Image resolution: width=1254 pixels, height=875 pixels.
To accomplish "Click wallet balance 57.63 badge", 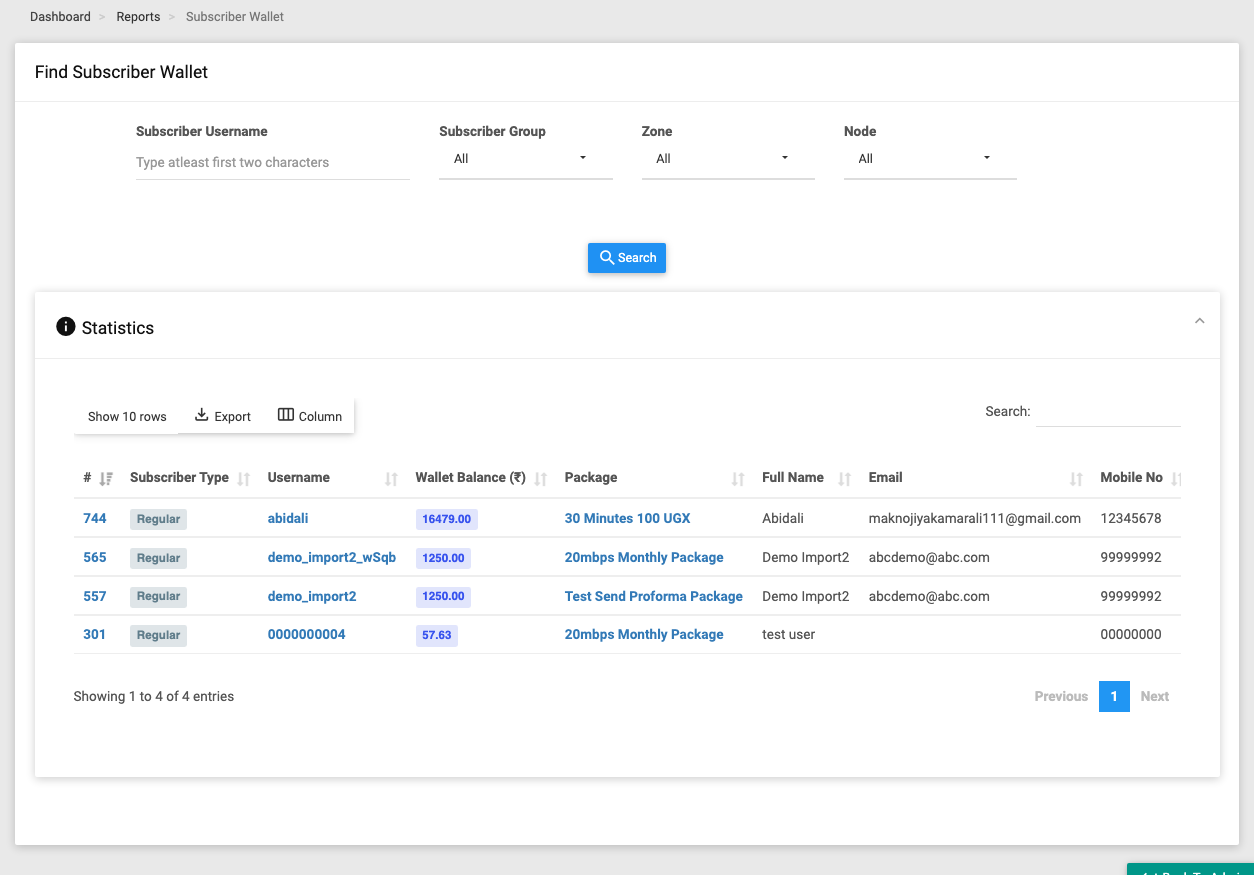I will (437, 635).
